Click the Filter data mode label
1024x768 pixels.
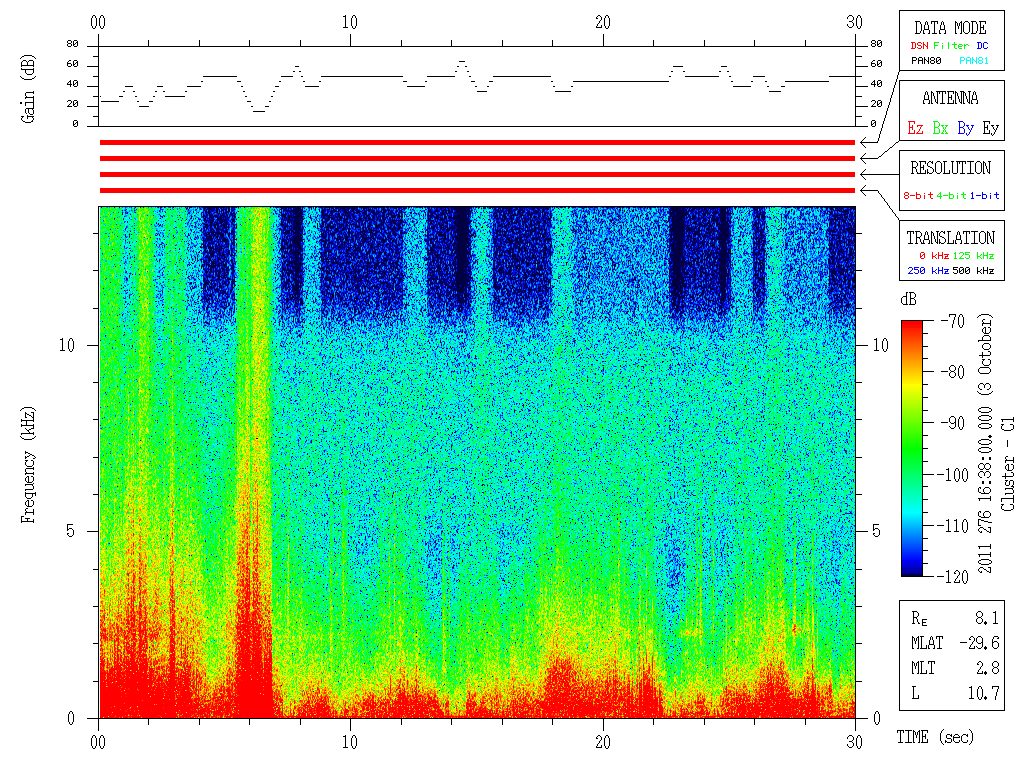point(951,46)
